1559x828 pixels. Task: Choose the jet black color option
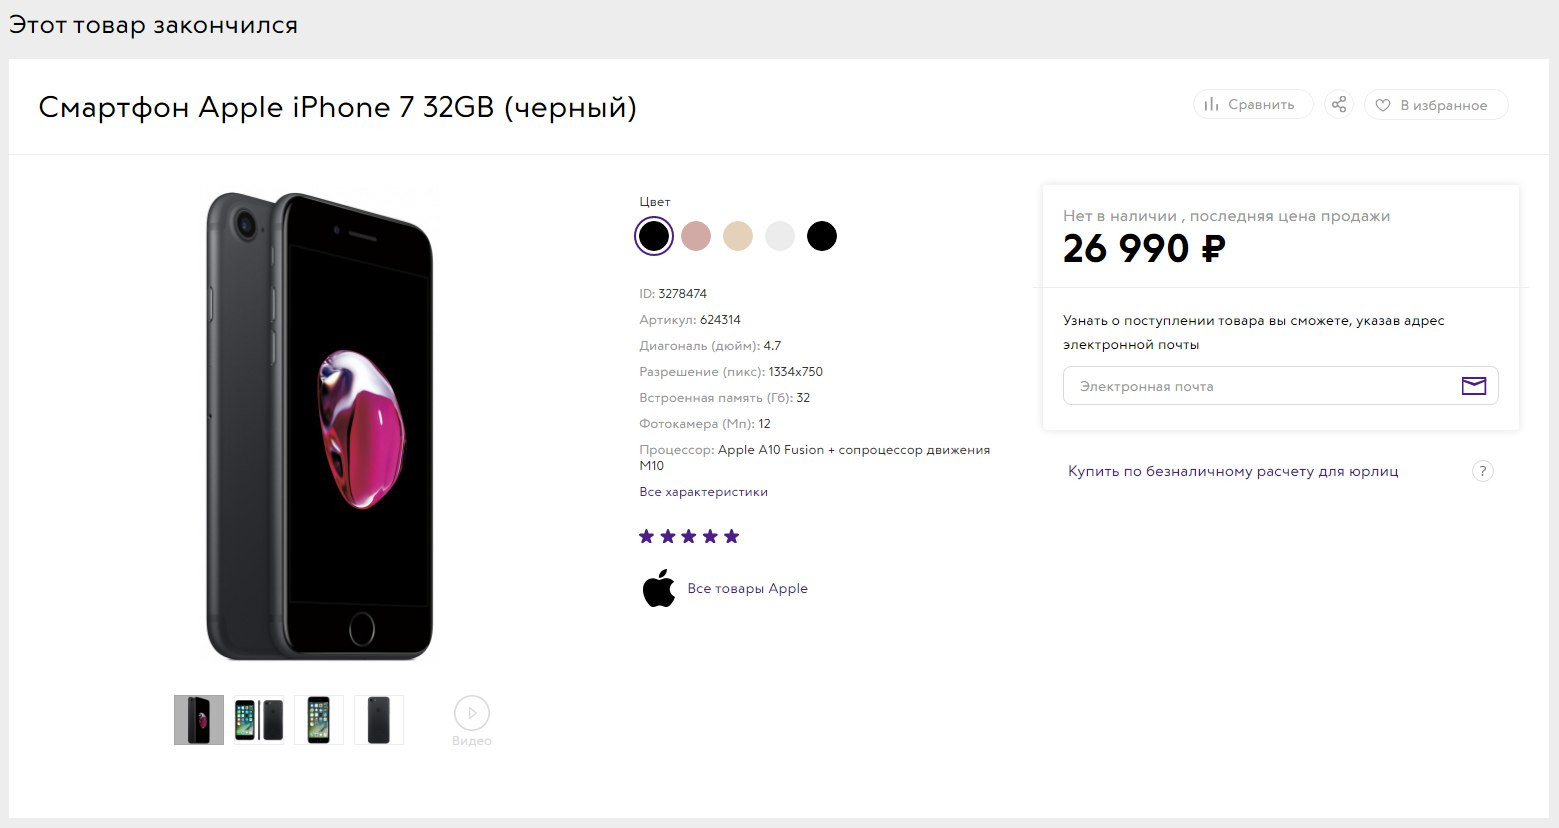[822, 236]
